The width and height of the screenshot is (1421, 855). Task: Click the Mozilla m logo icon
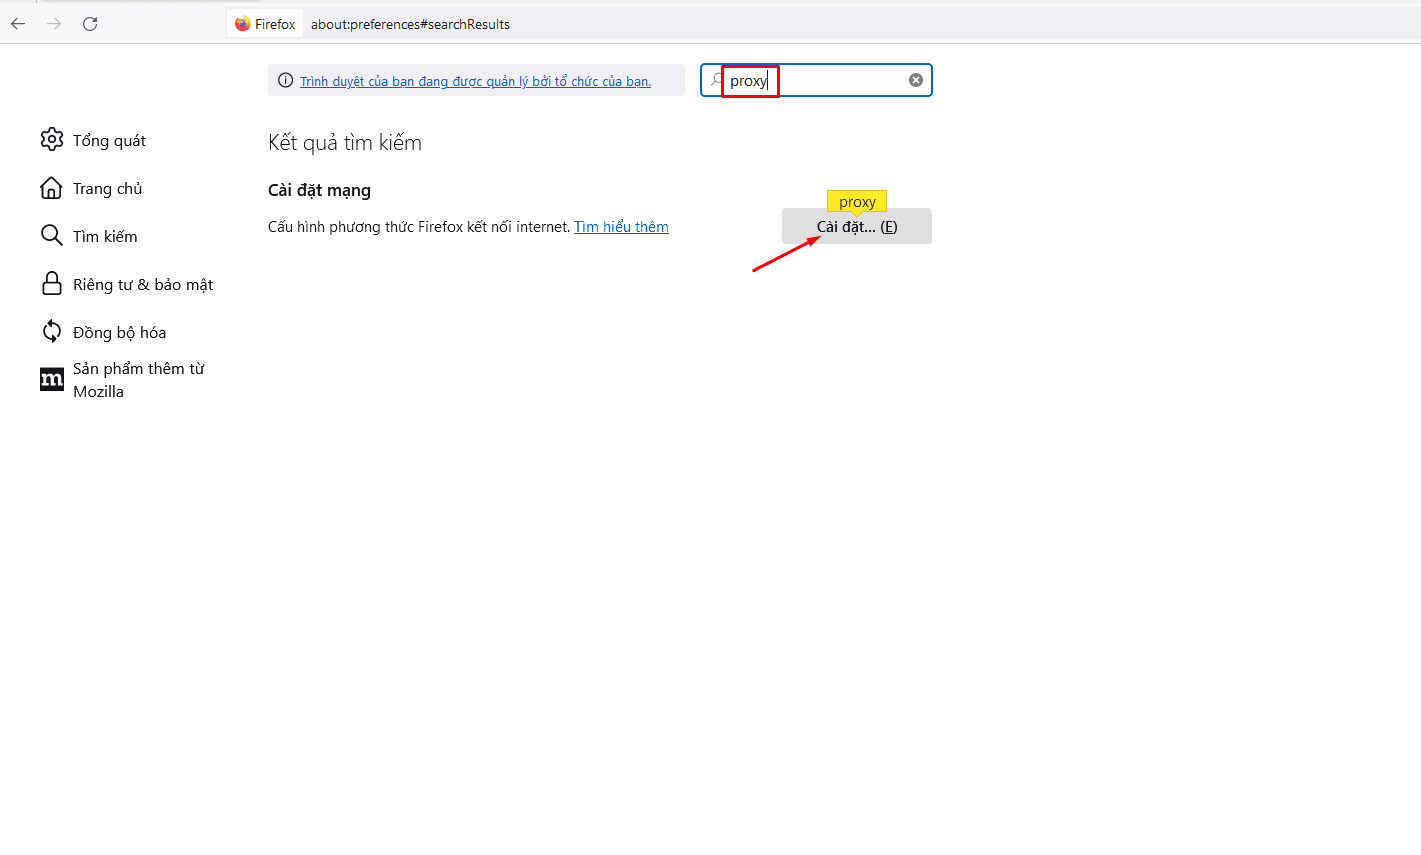[x=52, y=379]
